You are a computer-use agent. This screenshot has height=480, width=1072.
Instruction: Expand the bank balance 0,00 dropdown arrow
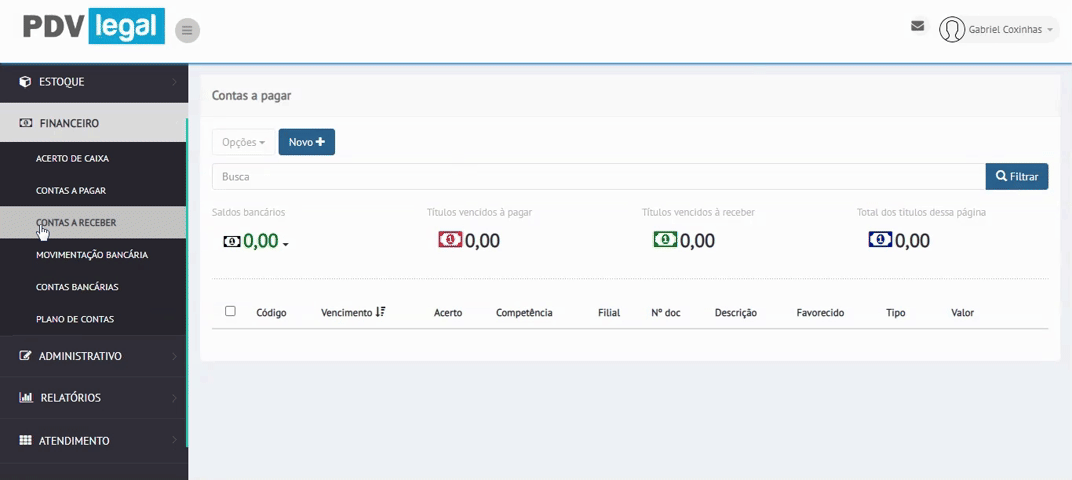pos(286,244)
